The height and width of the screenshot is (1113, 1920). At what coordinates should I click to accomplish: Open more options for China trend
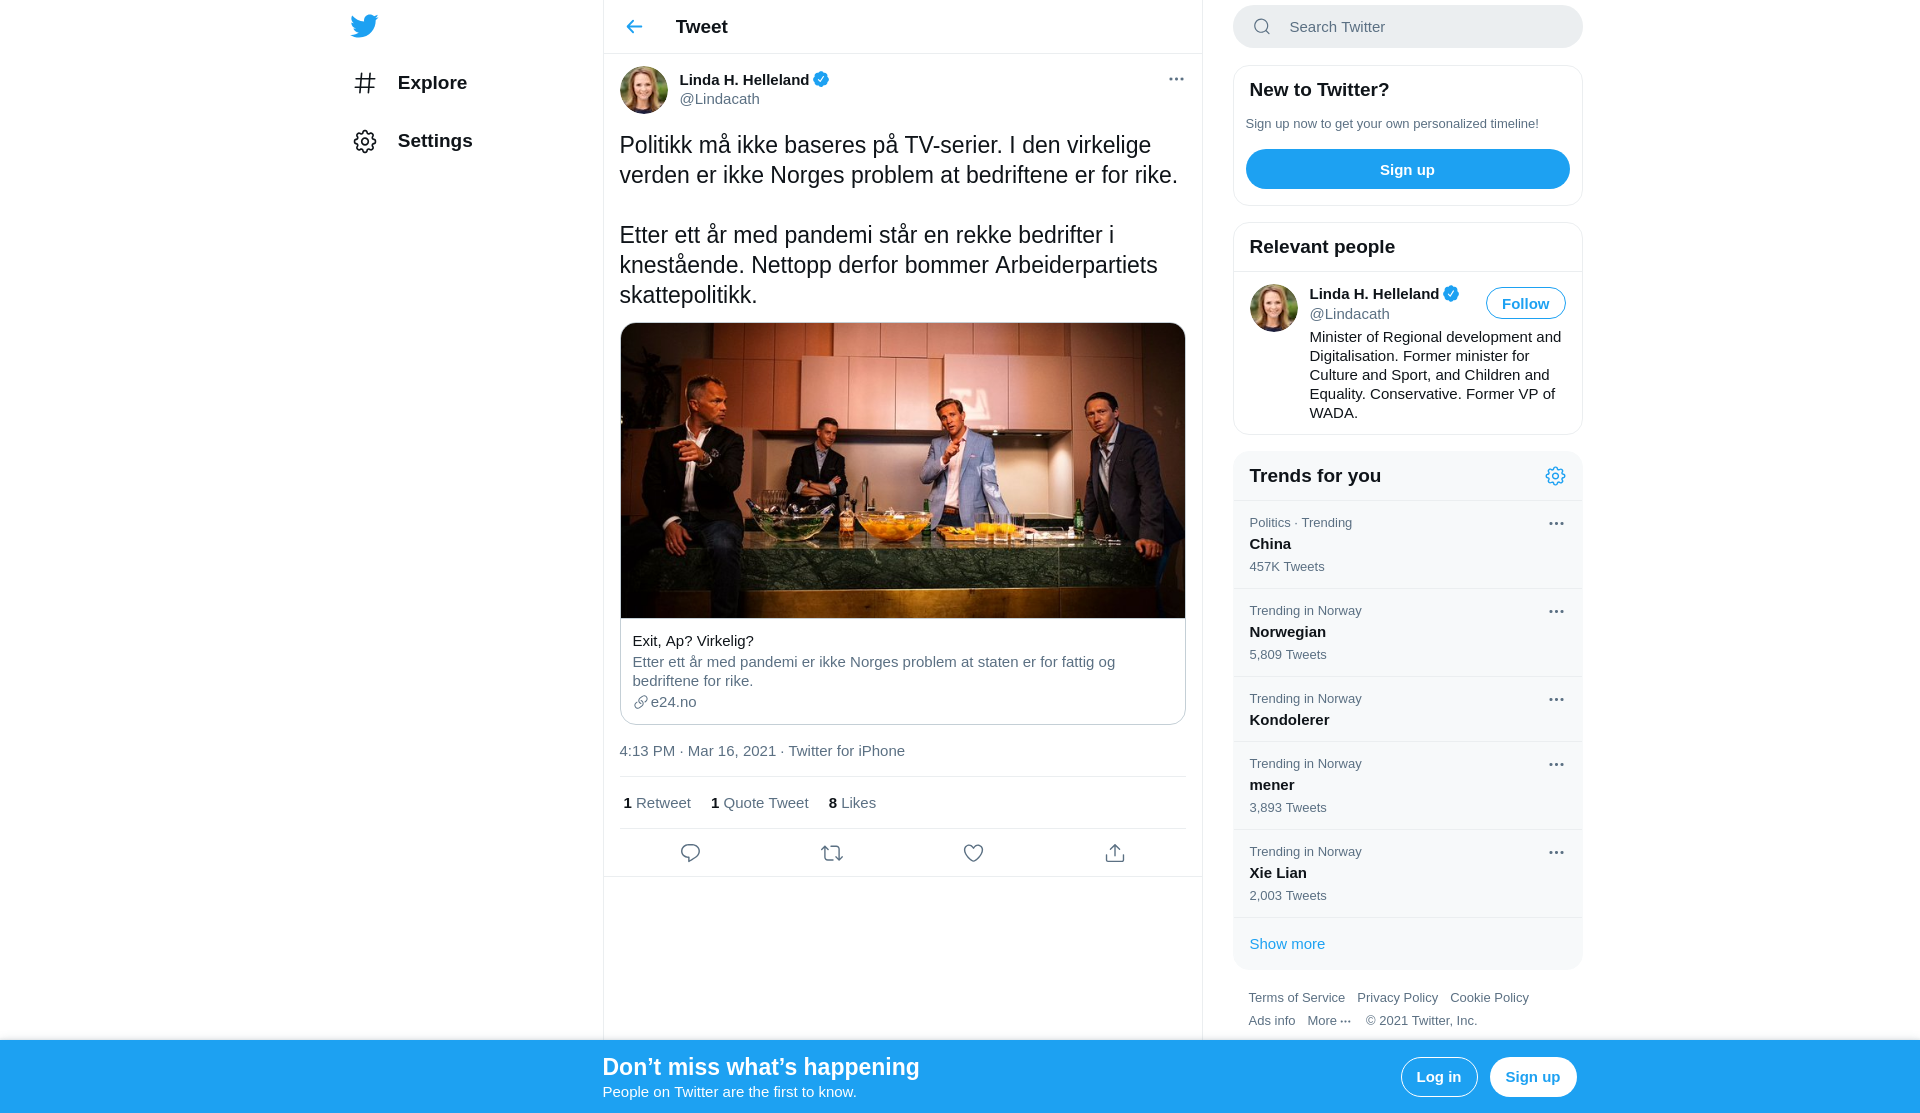tap(1556, 523)
